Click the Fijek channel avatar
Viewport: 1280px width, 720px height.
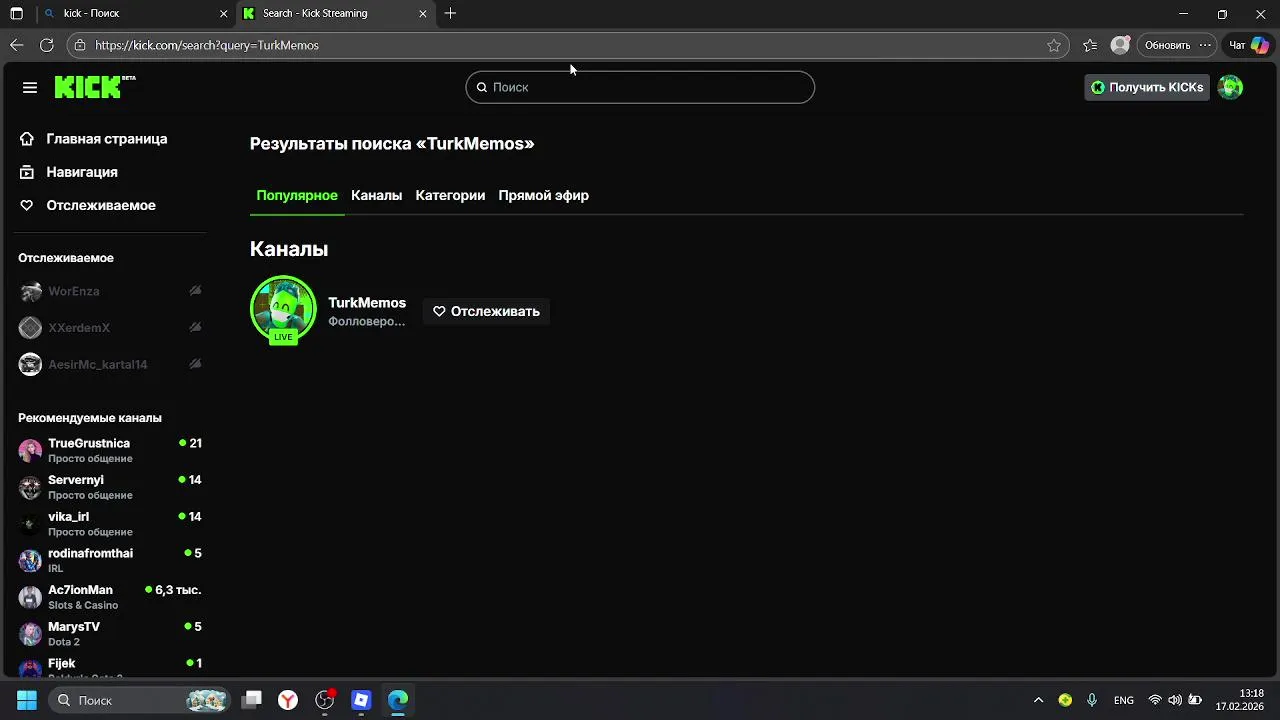pos(31,668)
